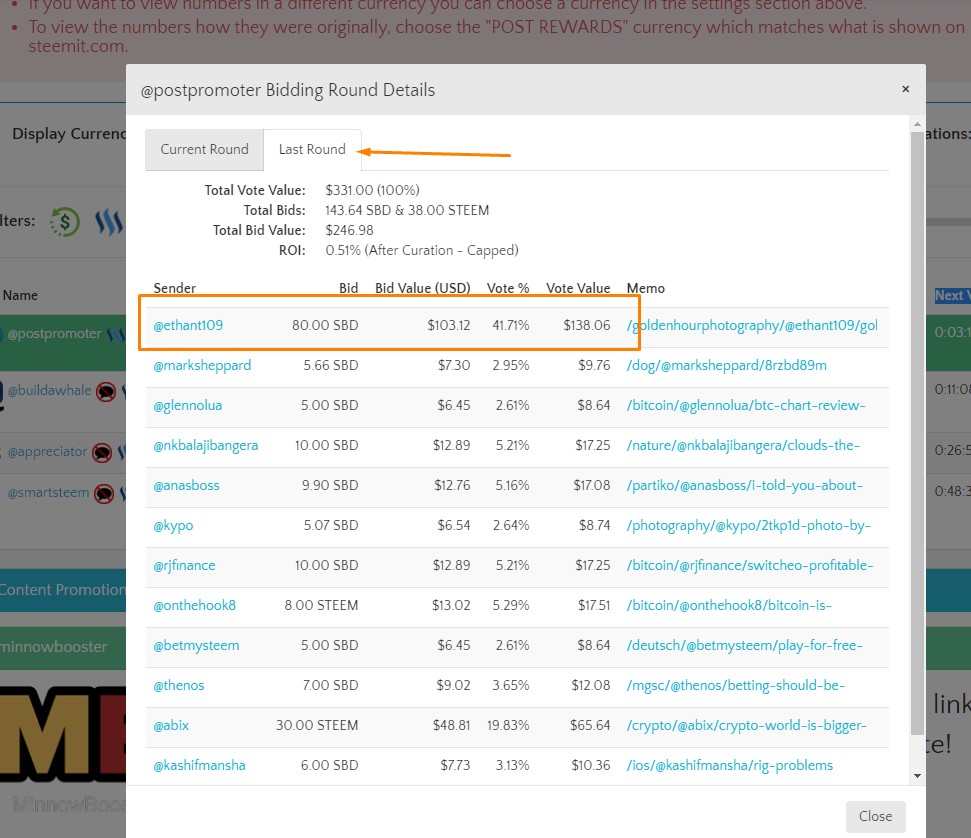Close dialog with the X icon
The height and width of the screenshot is (838, 971).
coord(905,89)
